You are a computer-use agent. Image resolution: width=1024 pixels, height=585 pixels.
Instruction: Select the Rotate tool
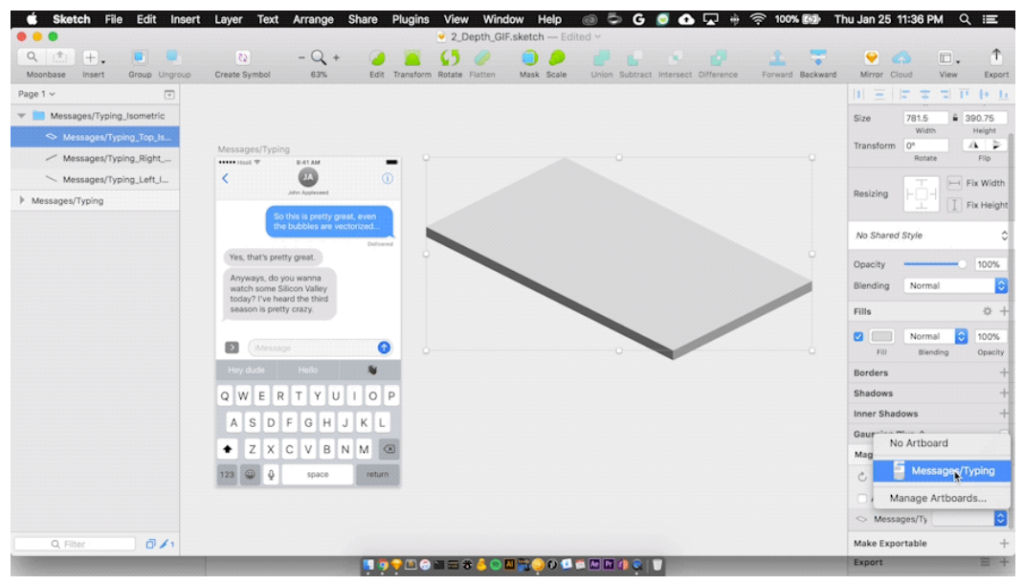coord(449,58)
